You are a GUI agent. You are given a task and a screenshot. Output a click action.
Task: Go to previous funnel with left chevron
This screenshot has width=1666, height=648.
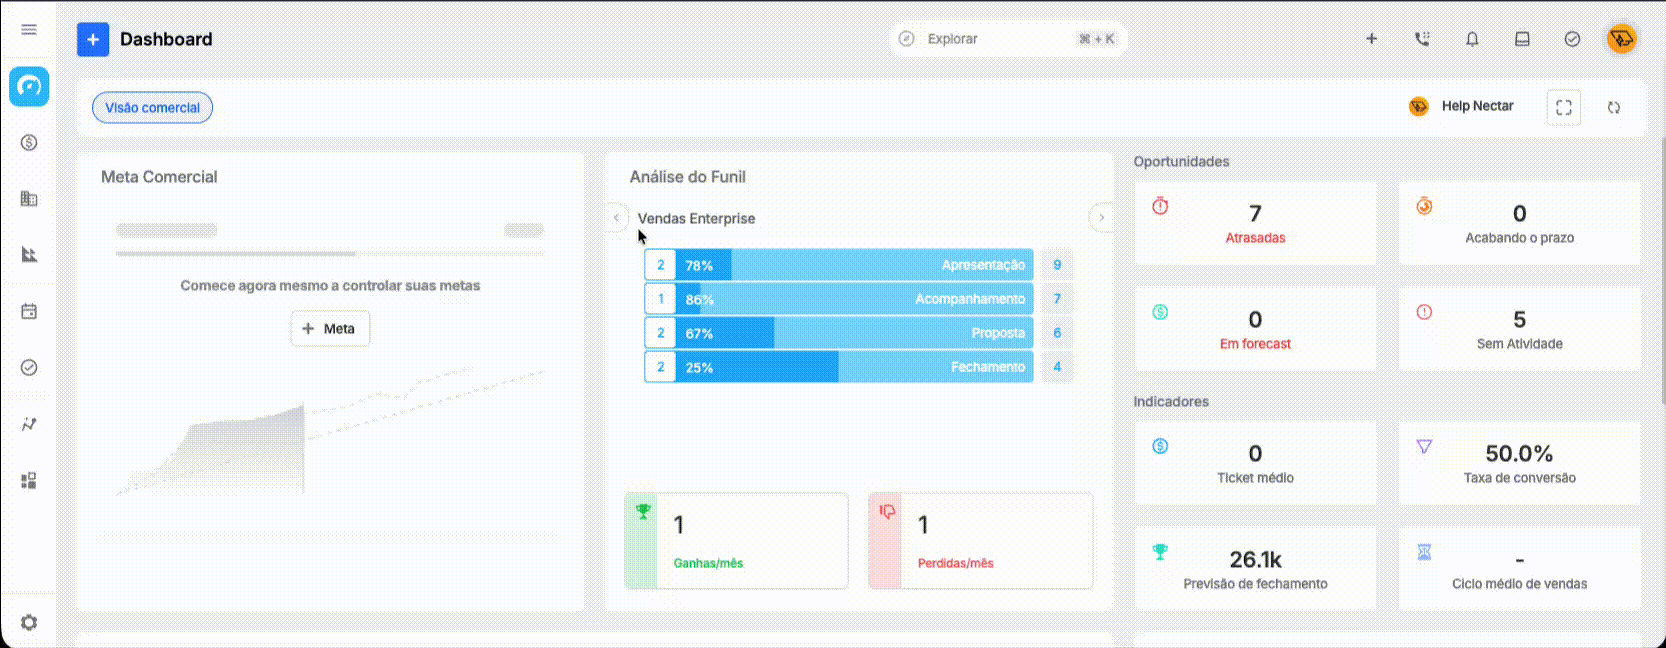[x=617, y=217]
